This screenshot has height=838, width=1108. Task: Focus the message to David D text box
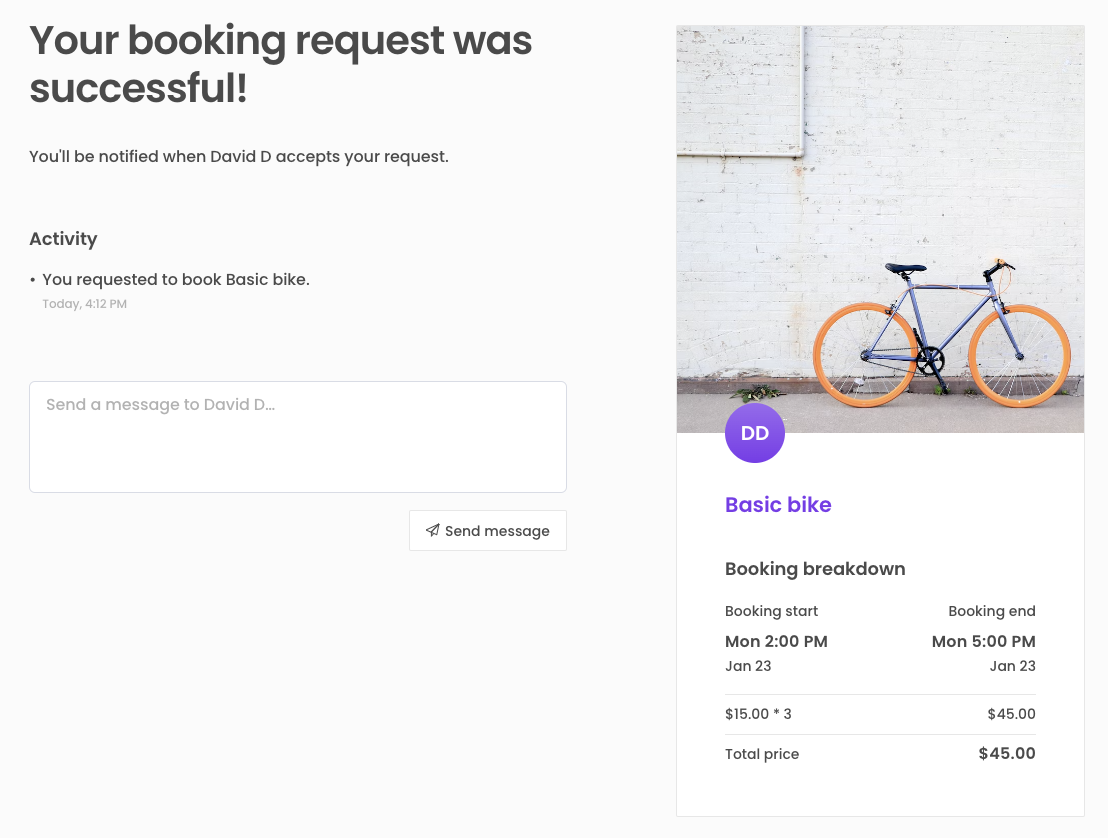point(298,437)
